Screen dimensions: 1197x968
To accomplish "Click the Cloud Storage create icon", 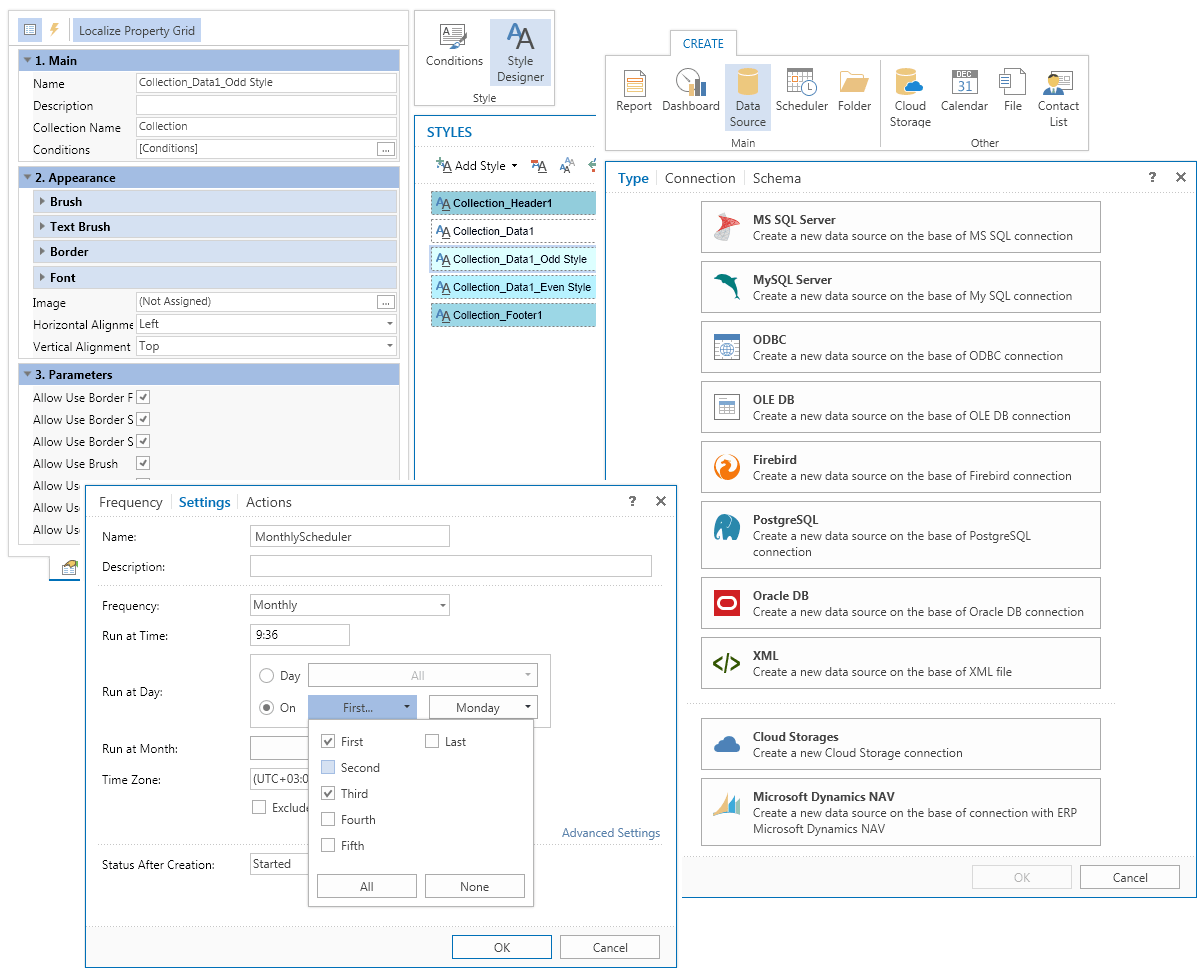I will (x=910, y=98).
